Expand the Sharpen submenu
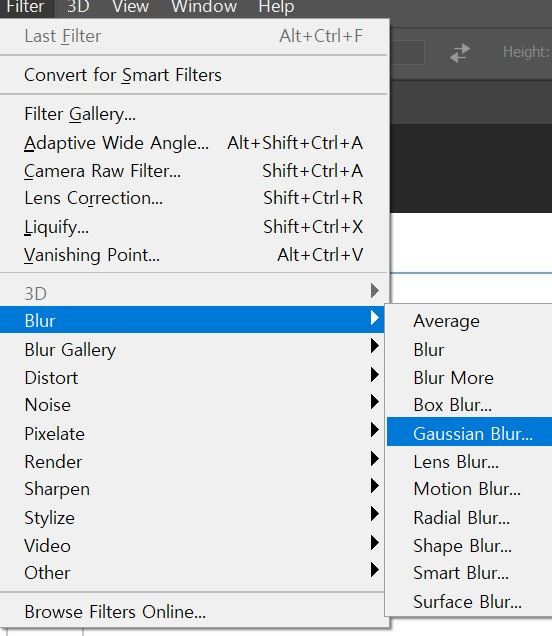Viewport: 552px width, 636px height. [192, 489]
